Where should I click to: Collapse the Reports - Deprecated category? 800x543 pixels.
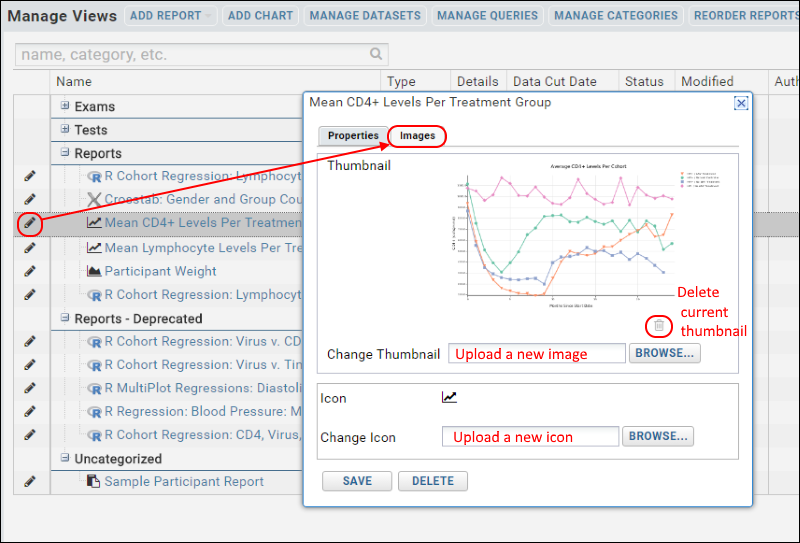tap(65, 317)
